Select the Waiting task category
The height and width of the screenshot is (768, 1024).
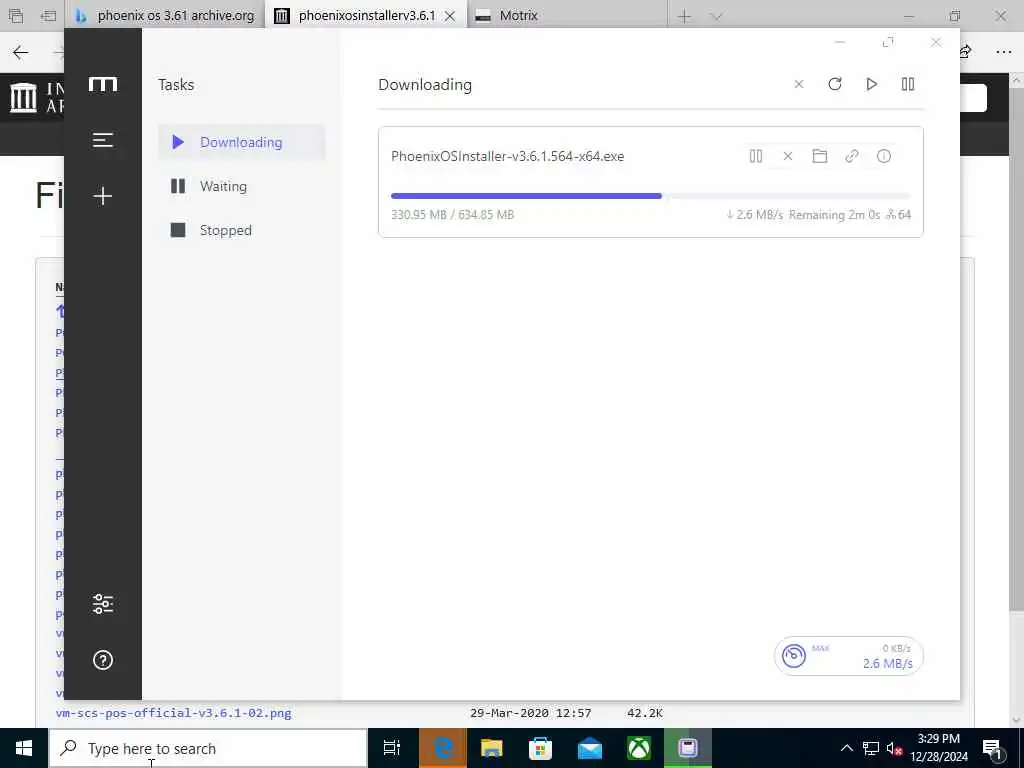242,186
